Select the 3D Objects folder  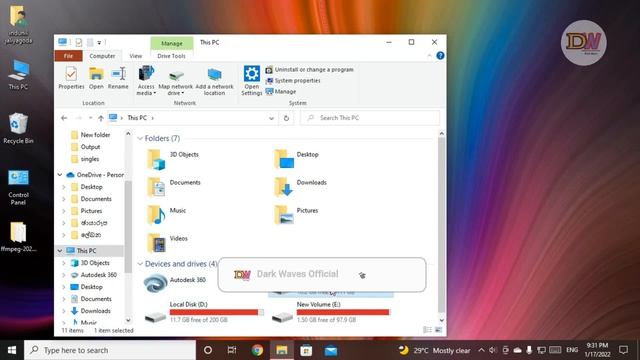[173, 159]
